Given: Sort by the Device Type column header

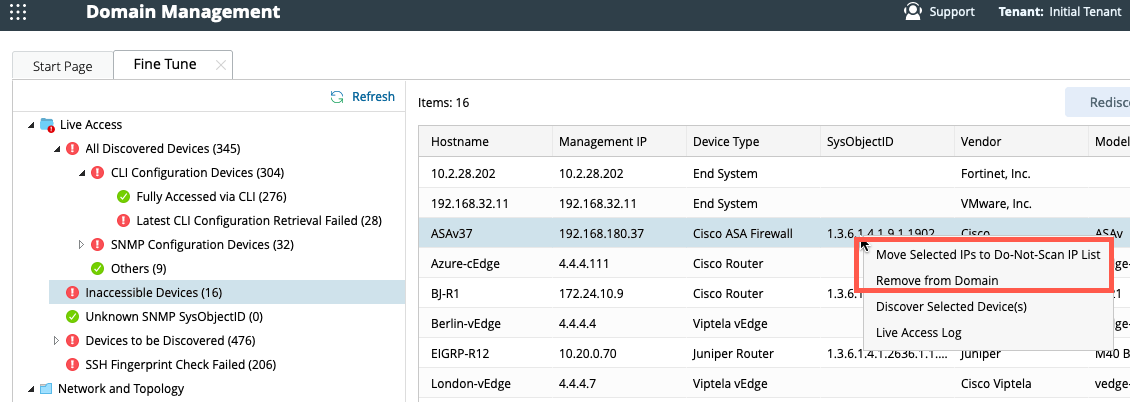Looking at the screenshot, I should point(754,142).
